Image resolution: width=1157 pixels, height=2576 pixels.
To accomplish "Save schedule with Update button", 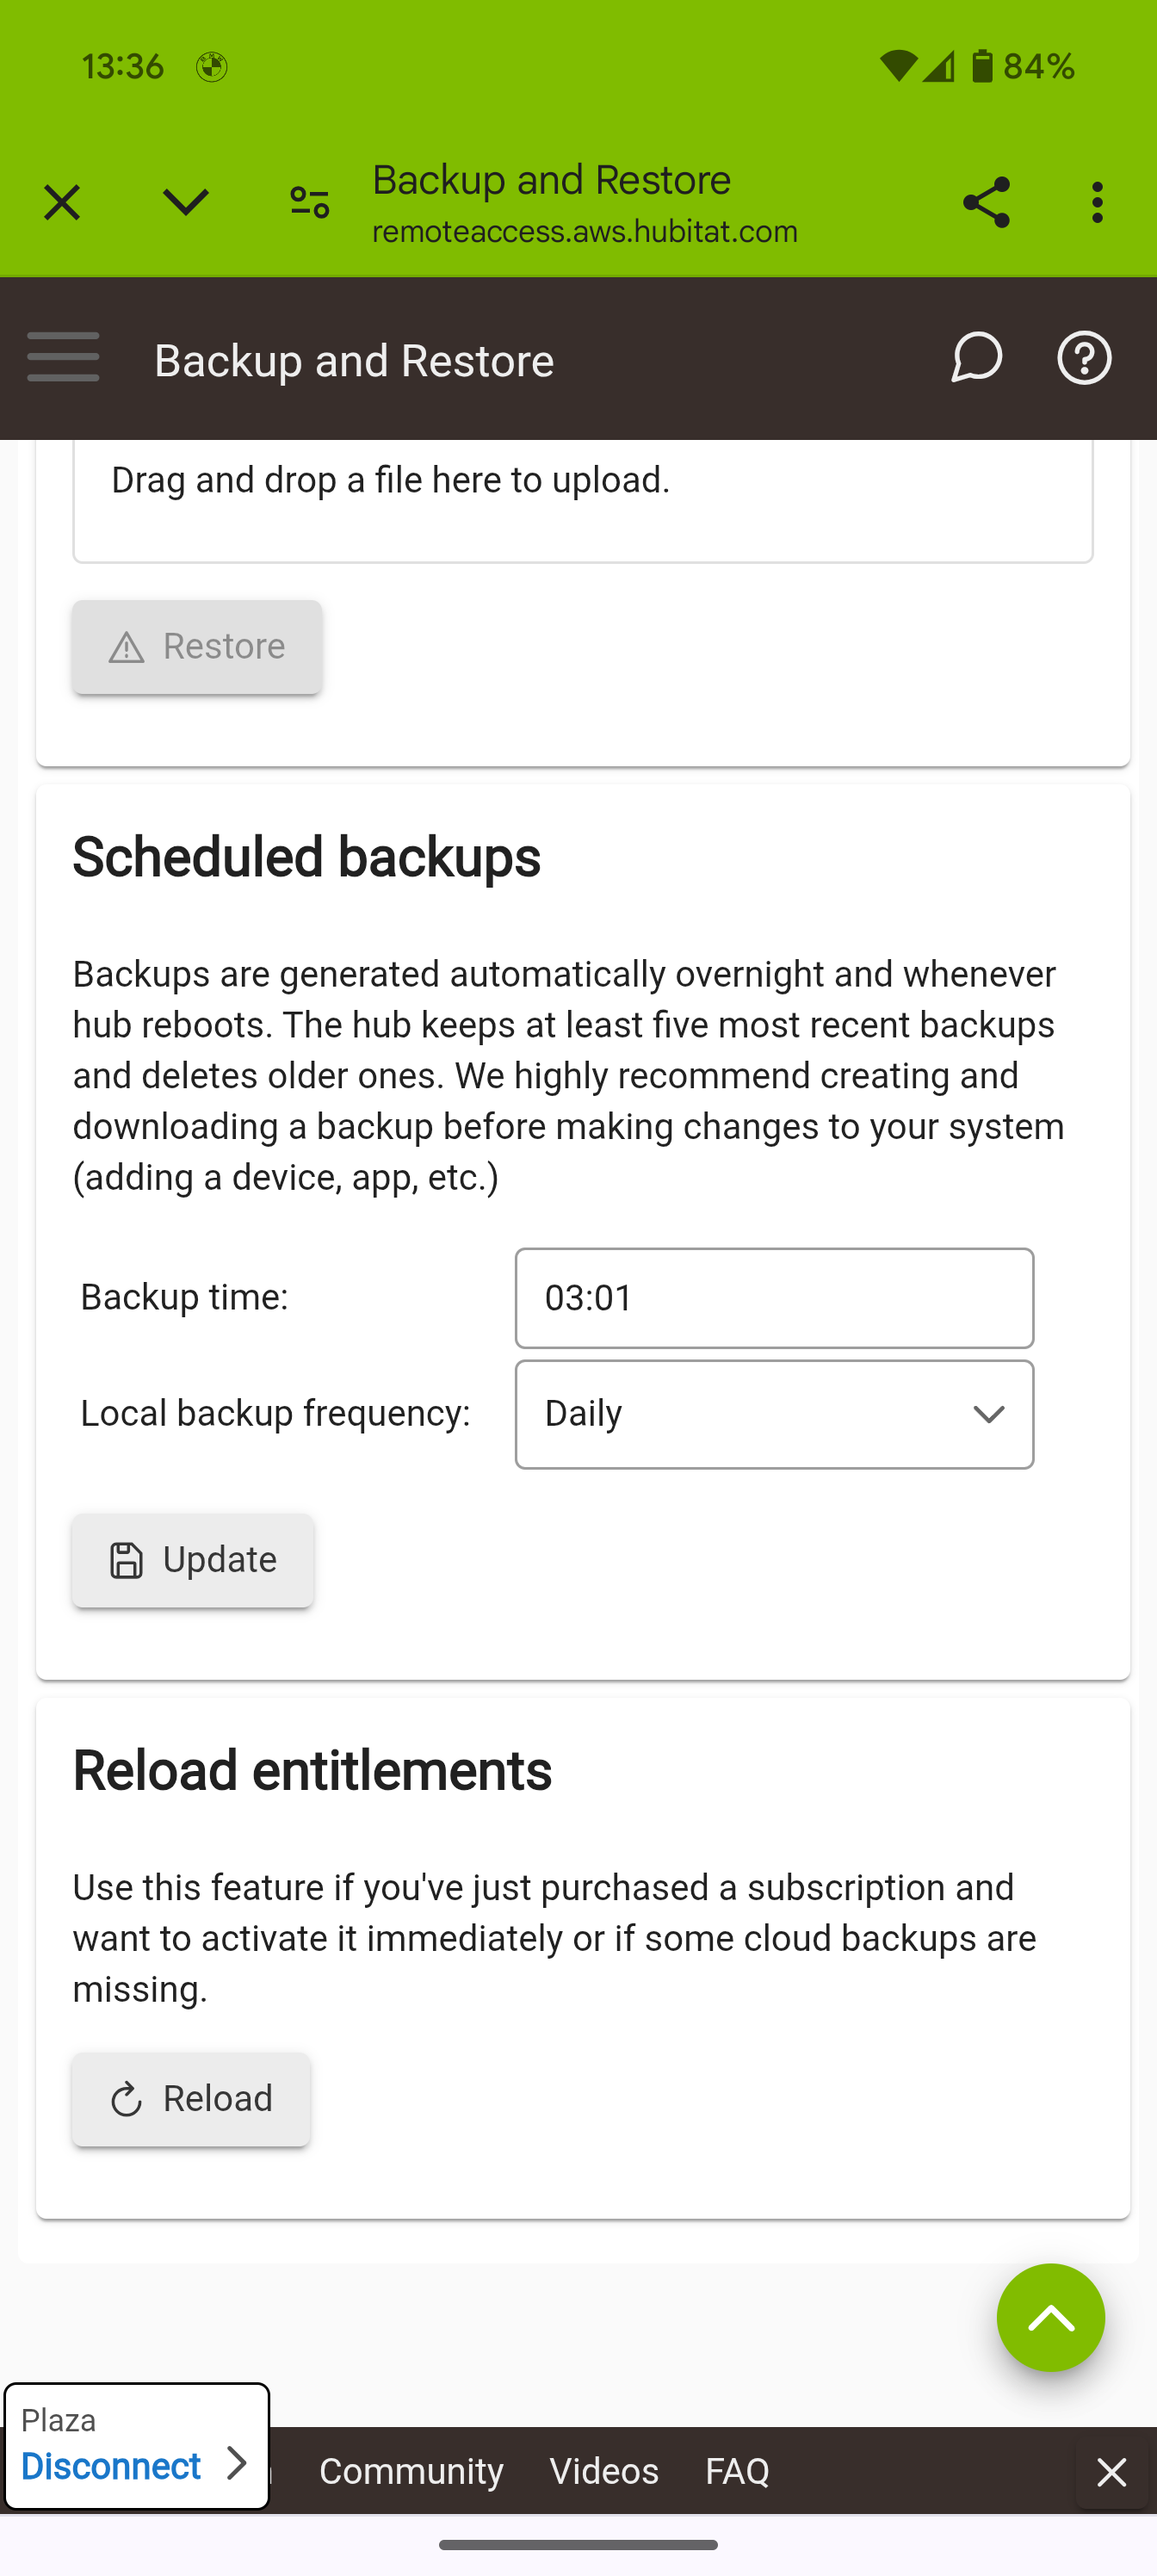I will click(193, 1560).
